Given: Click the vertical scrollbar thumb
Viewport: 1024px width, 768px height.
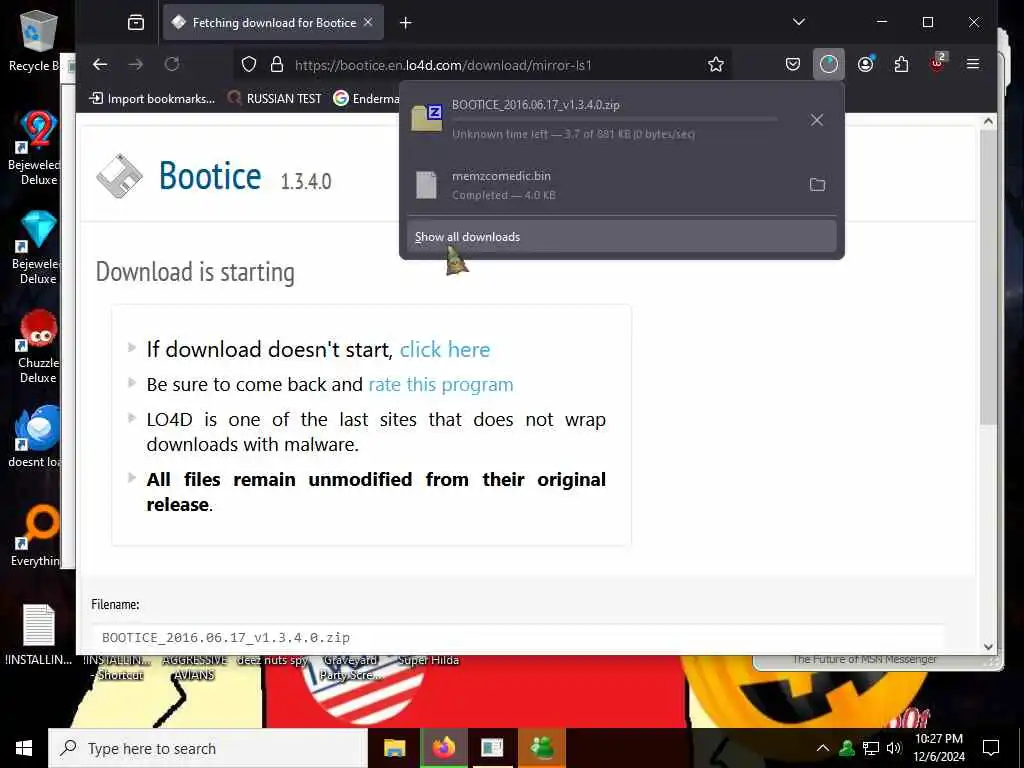Looking at the screenshot, I should pos(988,278).
